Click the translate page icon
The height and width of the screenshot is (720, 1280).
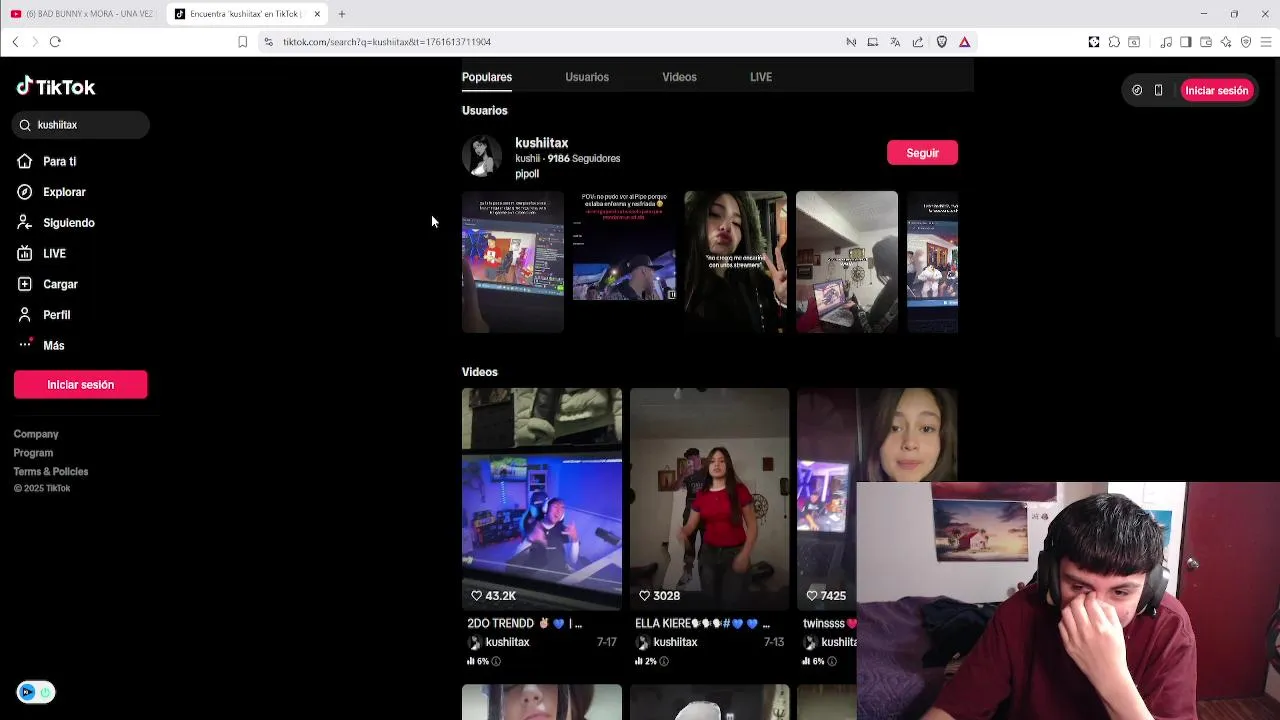895,42
